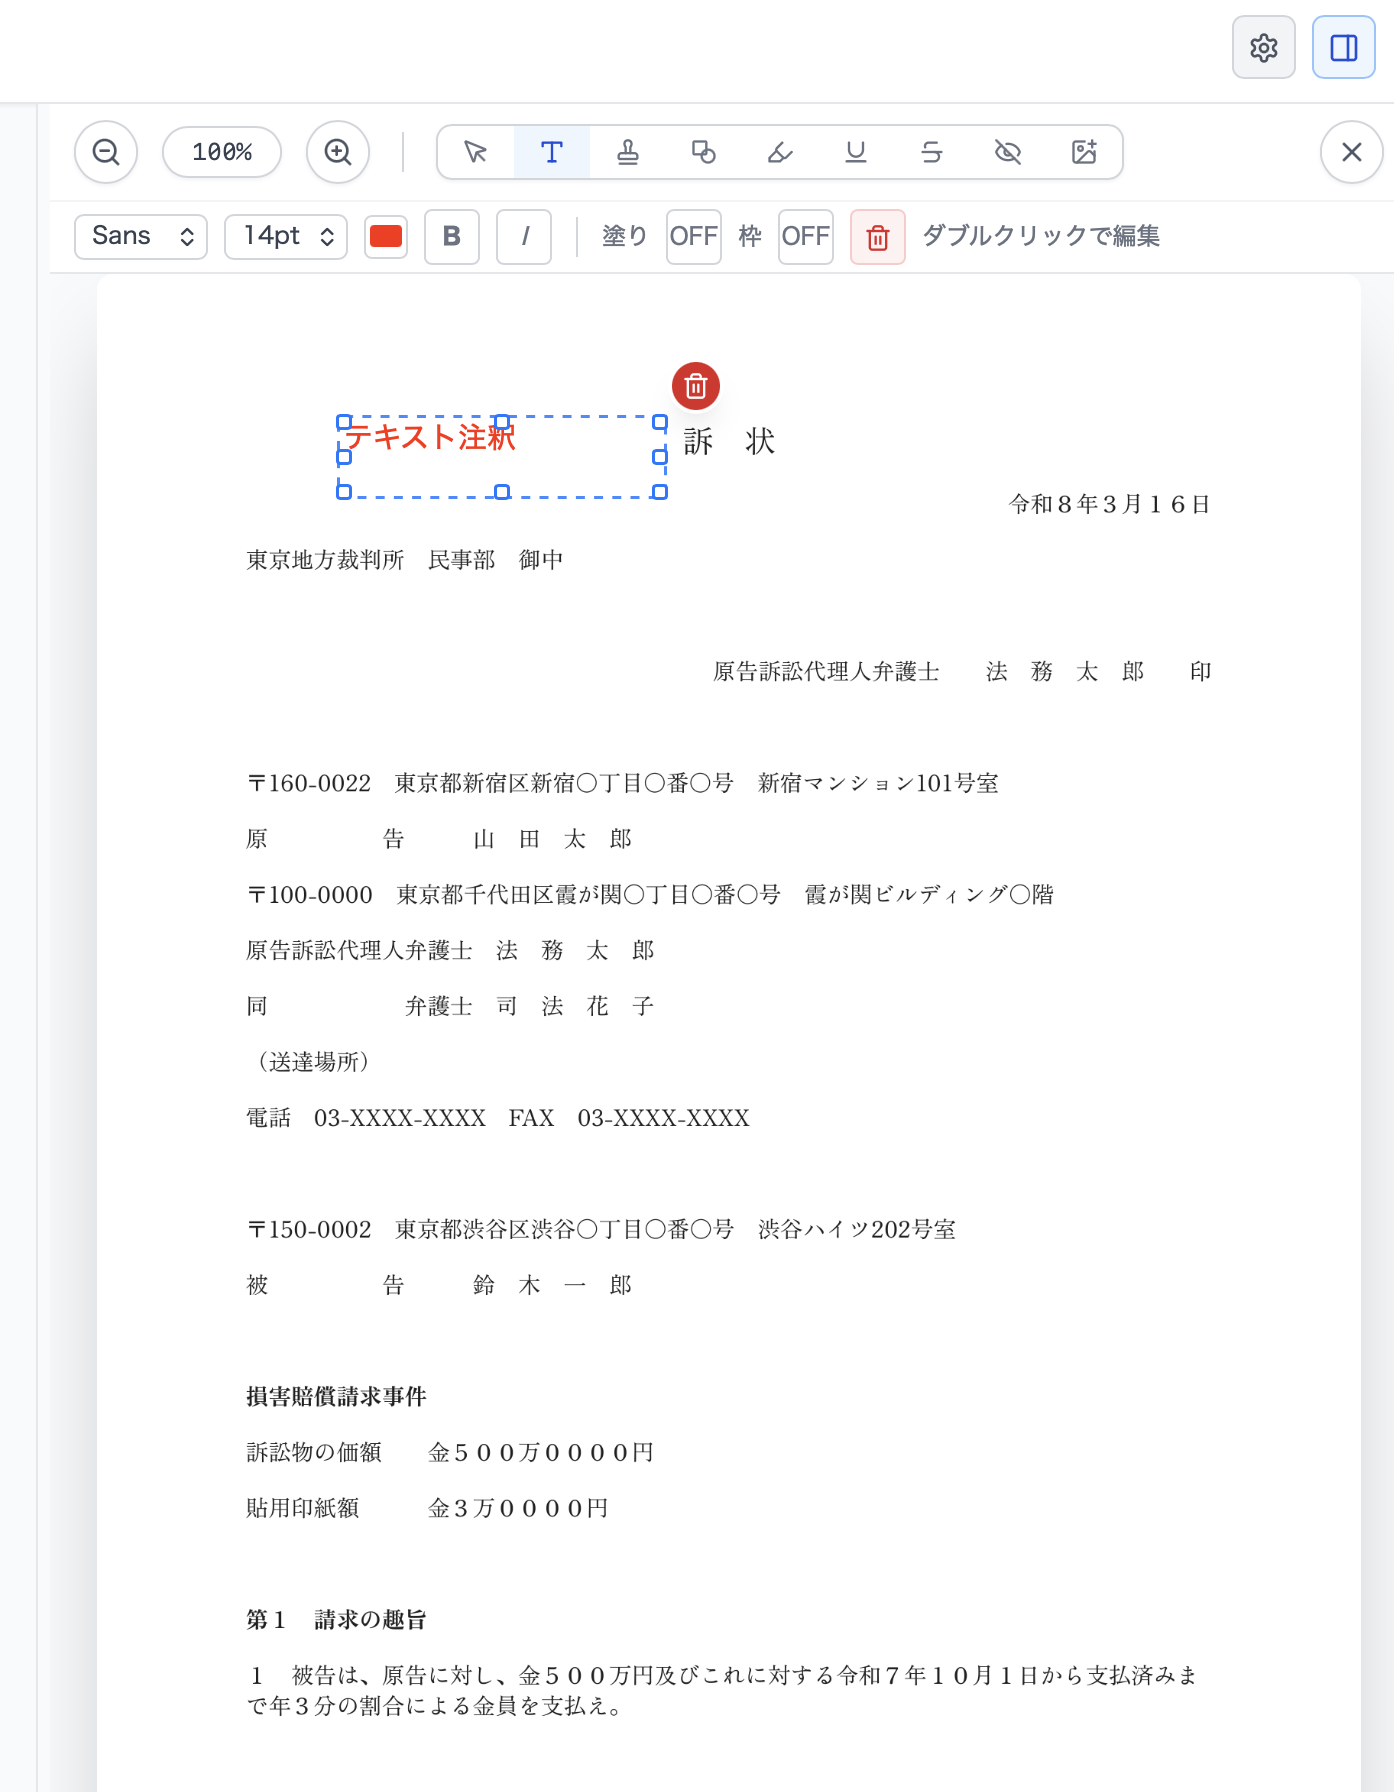Zoom in with the plus magnifier
Viewport: 1394px width, 1792px height.
[x=338, y=152]
